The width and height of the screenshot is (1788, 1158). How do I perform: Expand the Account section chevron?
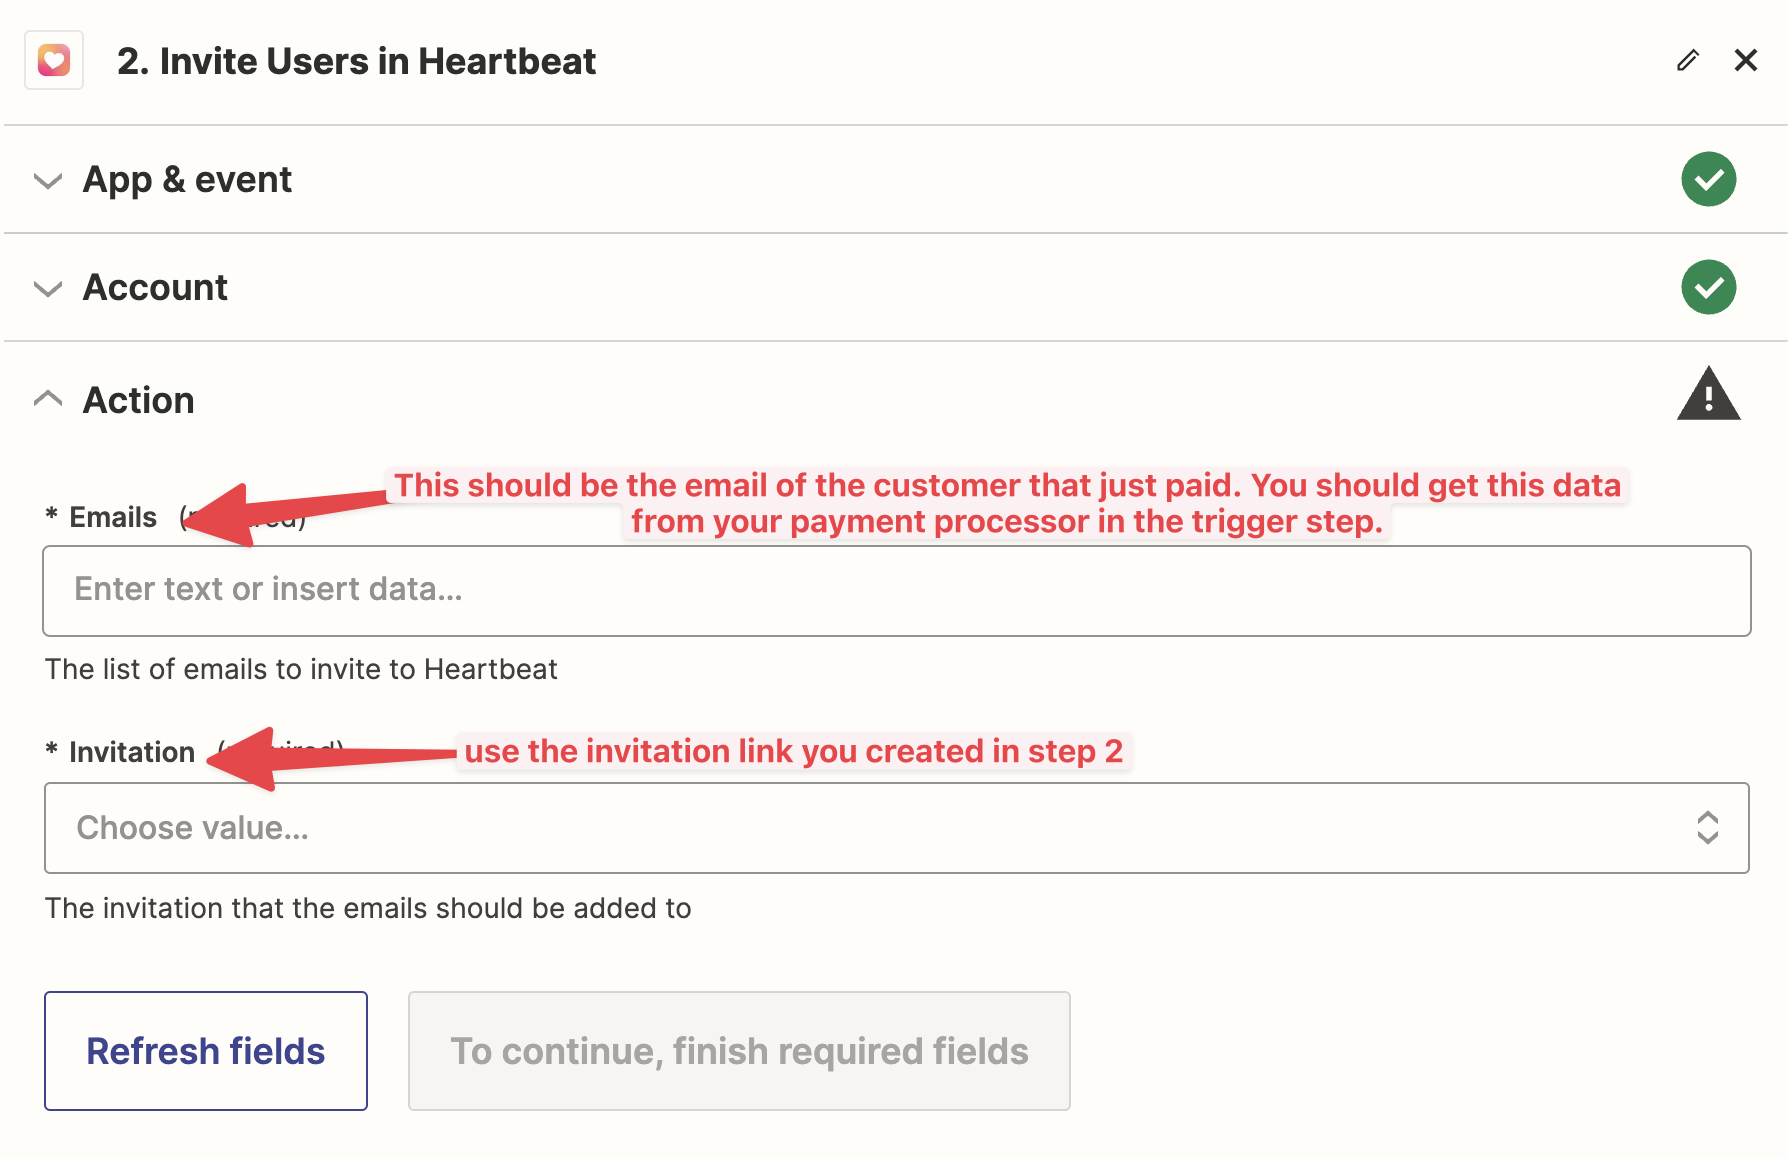coord(48,289)
